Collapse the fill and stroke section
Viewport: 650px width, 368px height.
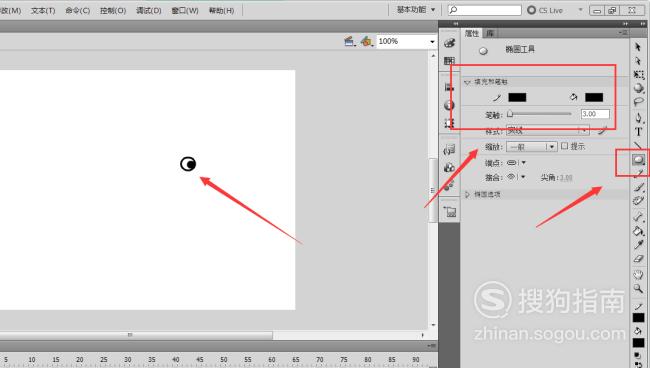tap(467, 82)
